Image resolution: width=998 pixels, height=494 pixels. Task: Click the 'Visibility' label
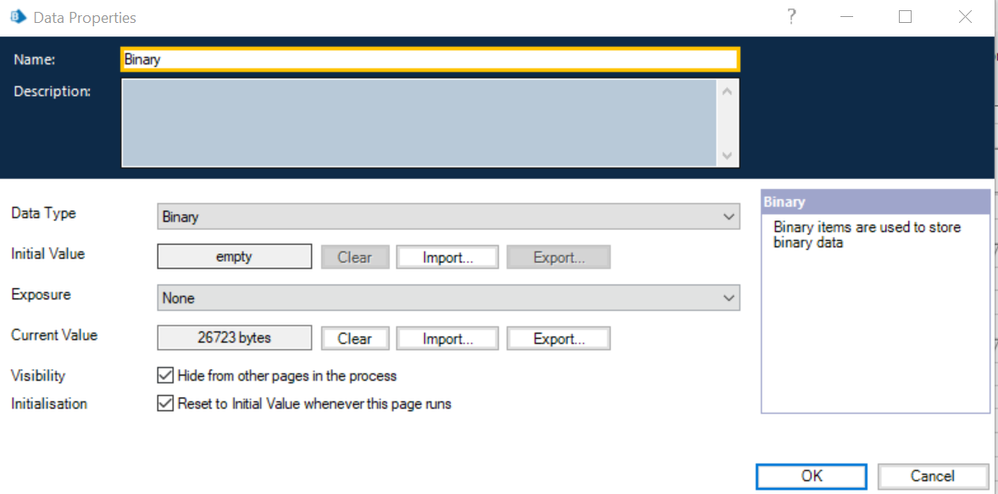[x=38, y=376]
